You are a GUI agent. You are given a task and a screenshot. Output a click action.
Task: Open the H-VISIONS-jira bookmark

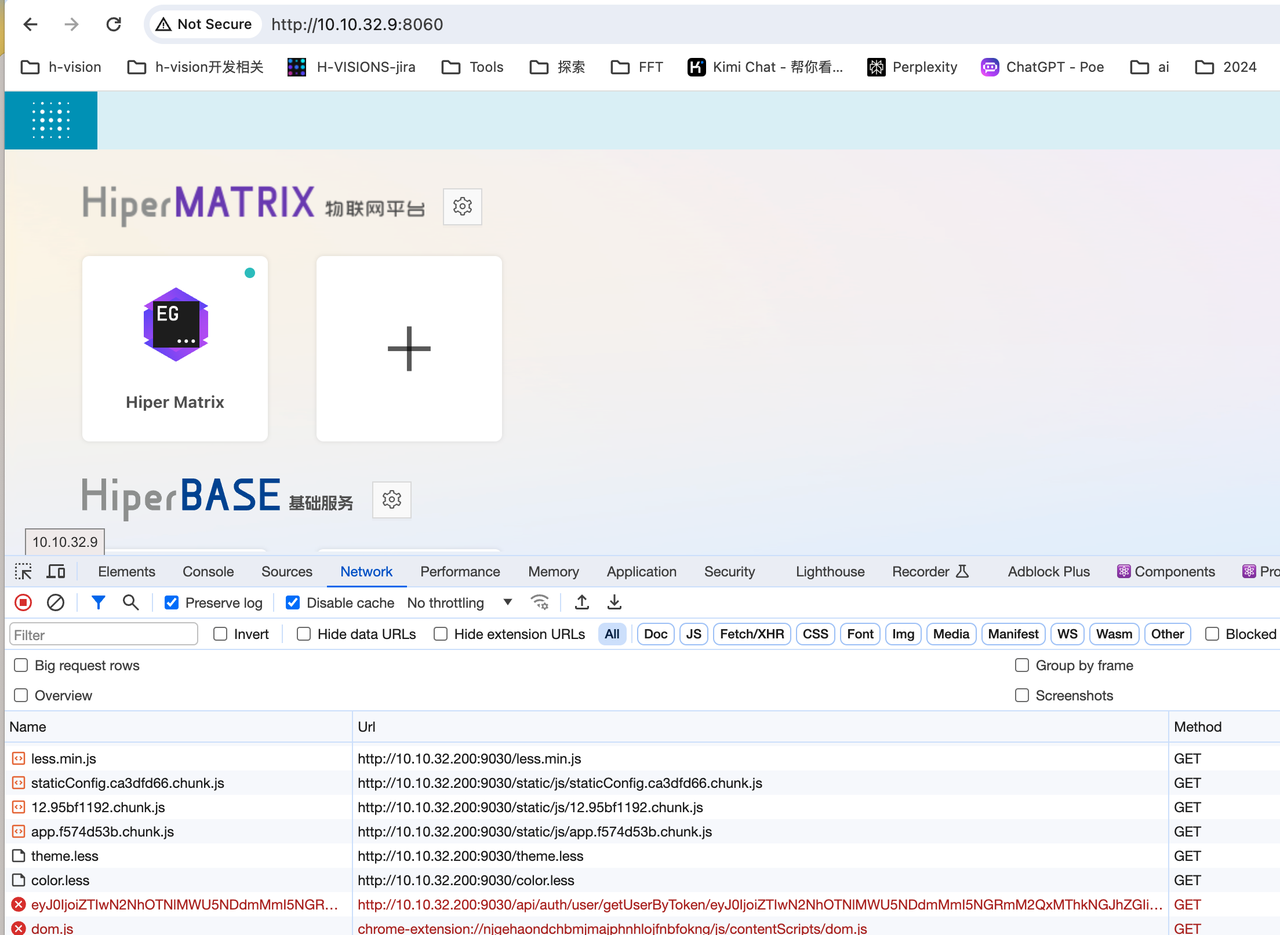tap(351, 67)
